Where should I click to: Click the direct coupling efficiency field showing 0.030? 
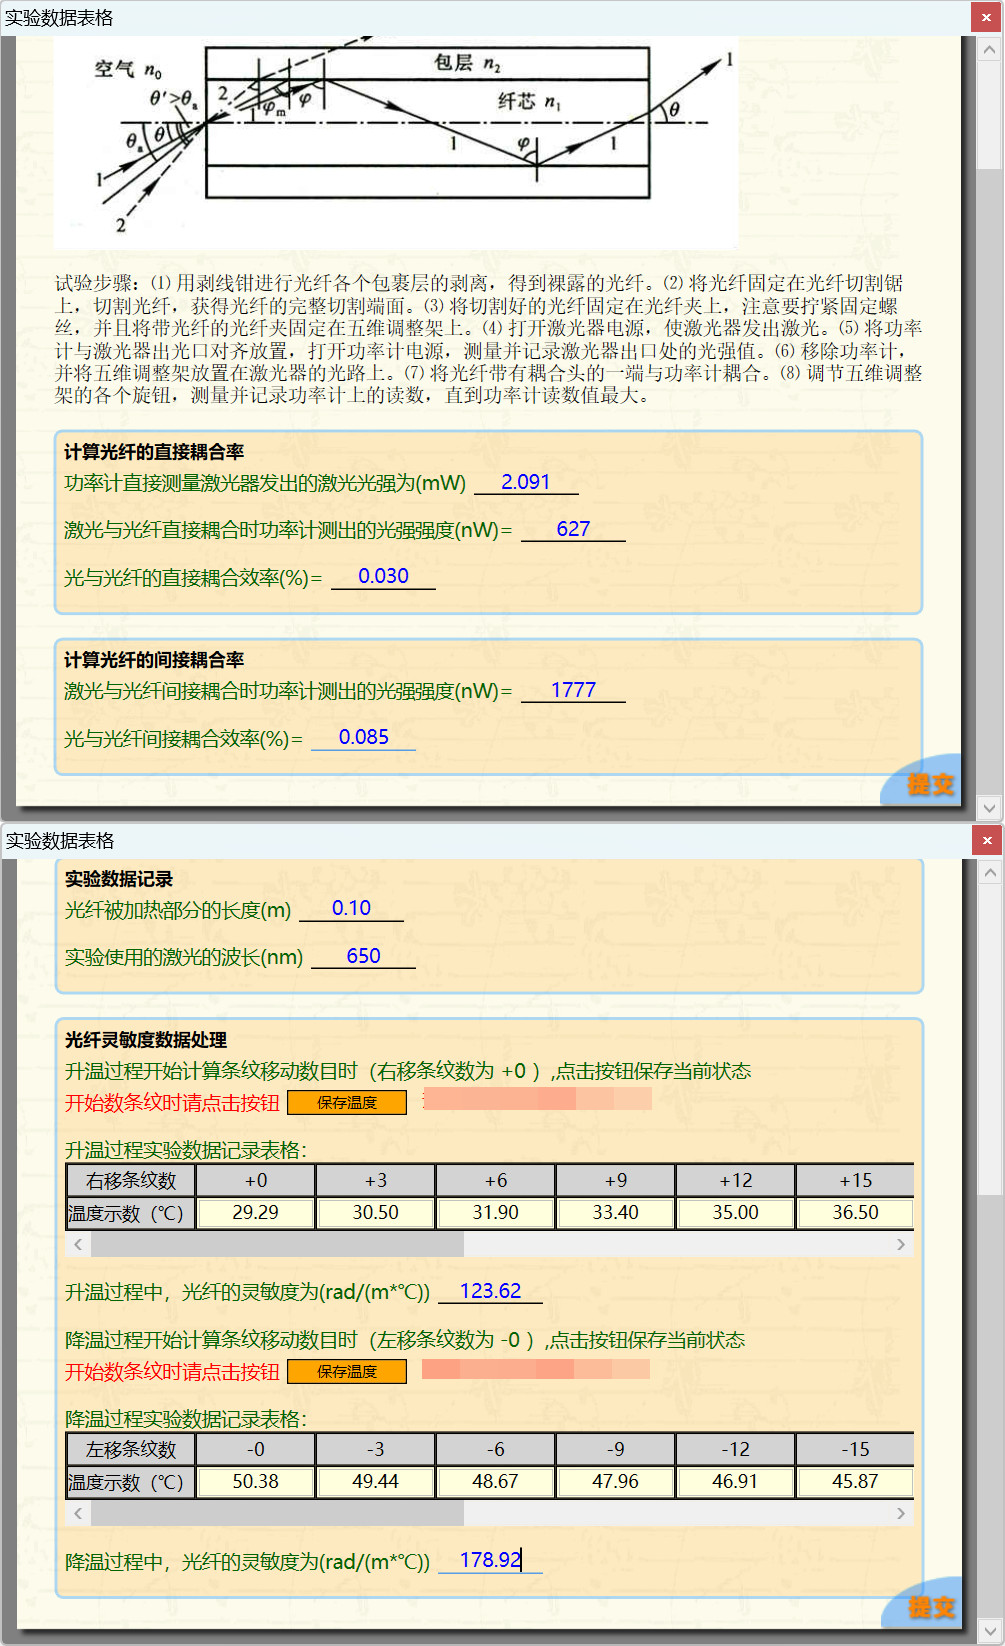[383, 576]
